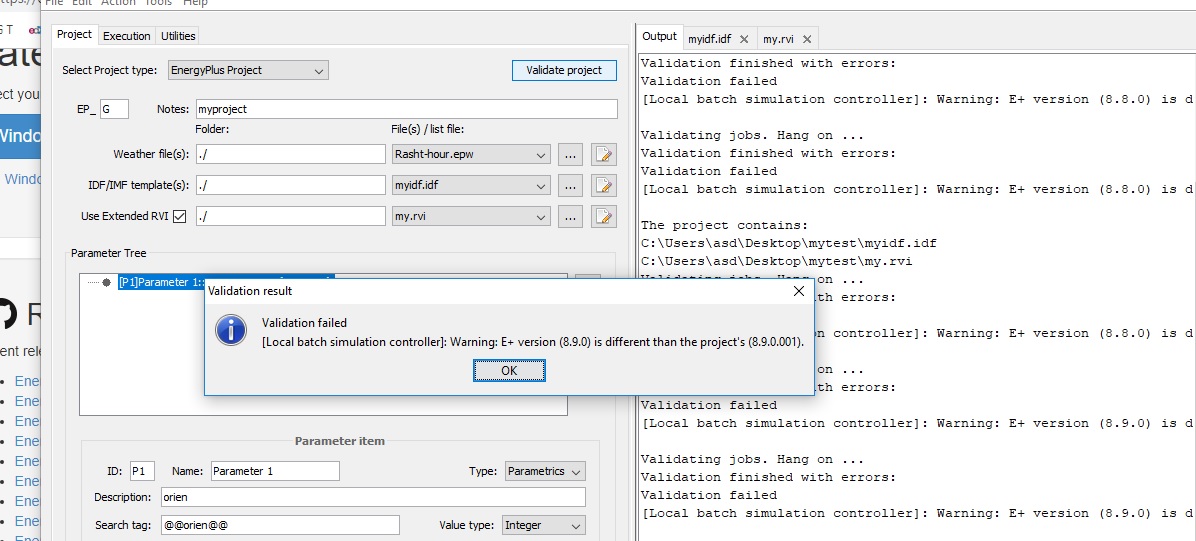The height and width of the screenshot is (541, 1196).
Task: Switch to the Execution tab
Action: (x=127, y=36)
